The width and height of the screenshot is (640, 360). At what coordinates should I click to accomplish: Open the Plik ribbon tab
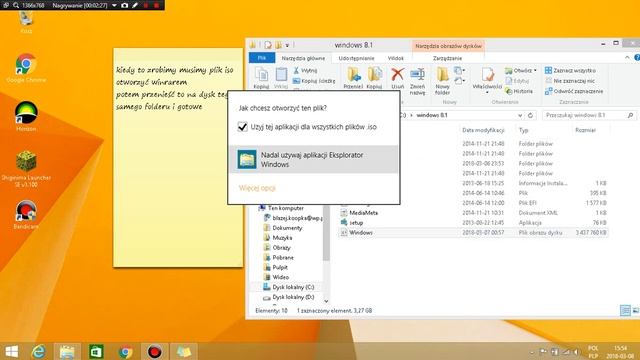tap(262, 58)
